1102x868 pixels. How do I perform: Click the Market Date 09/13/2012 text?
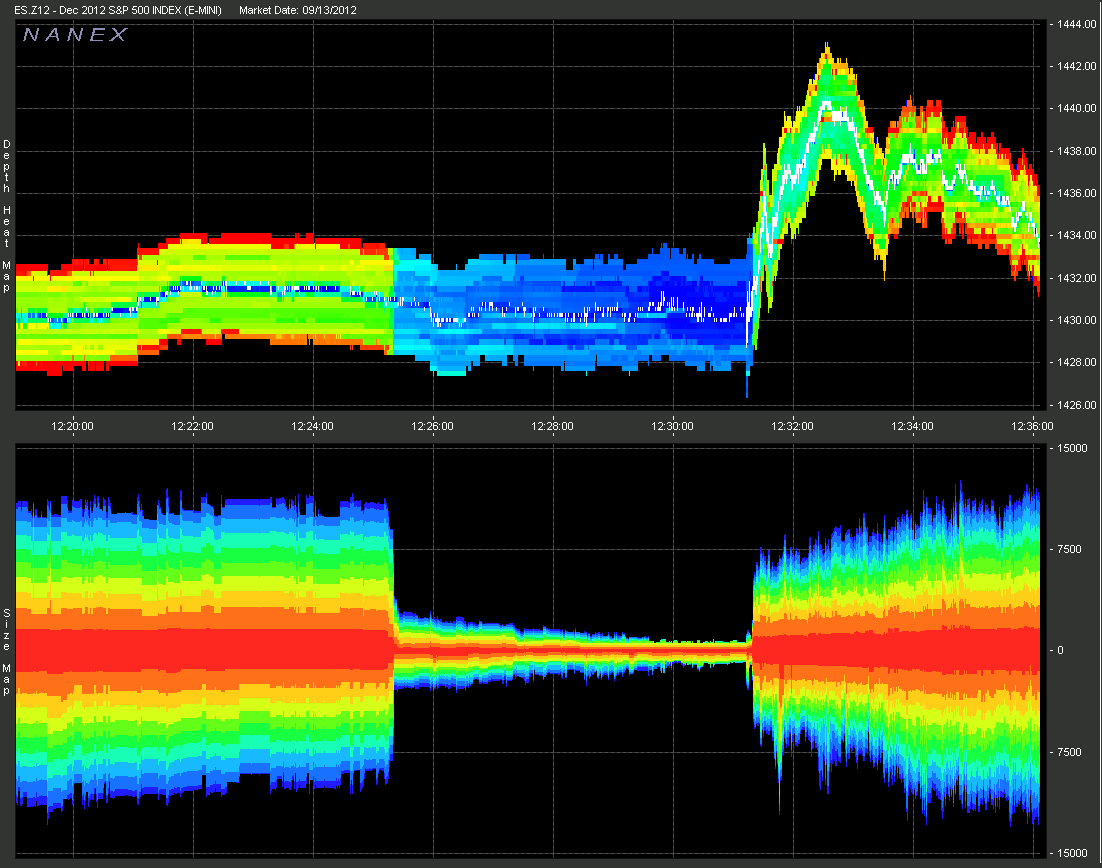click(298, 10)
